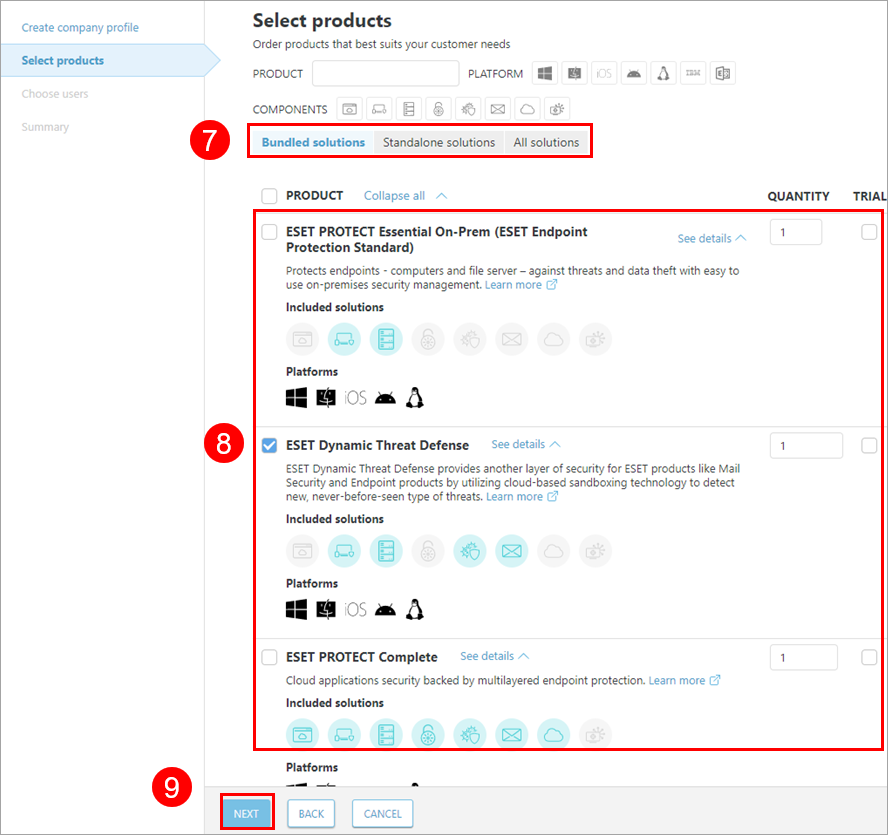Tick the select-all PRODUCT header checkbox
The height and width of the screenshot is (835, 888).
click(270, 196)
